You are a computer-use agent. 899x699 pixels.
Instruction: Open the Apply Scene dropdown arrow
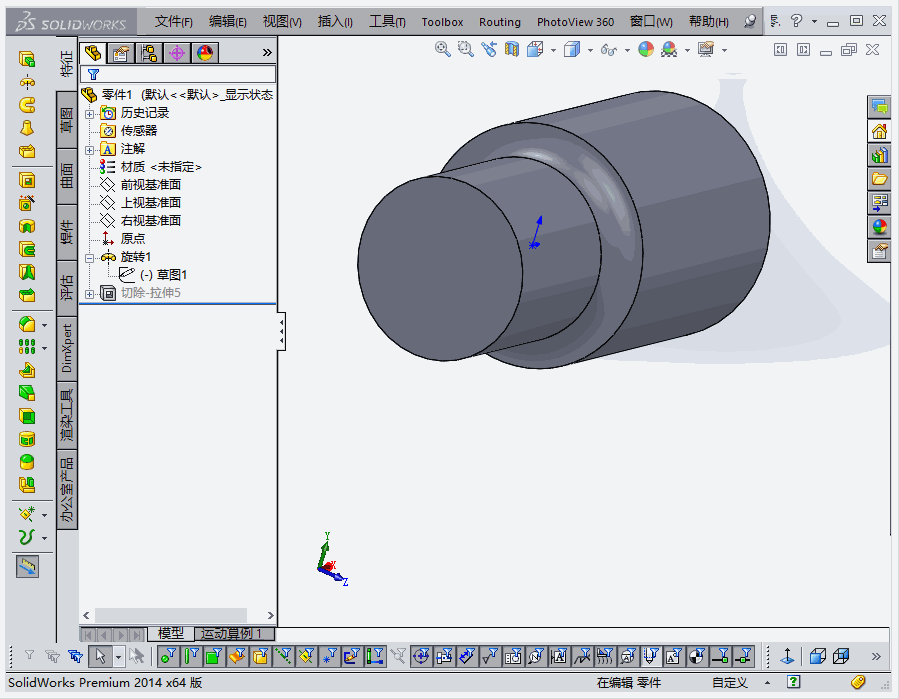click(687, 50)
